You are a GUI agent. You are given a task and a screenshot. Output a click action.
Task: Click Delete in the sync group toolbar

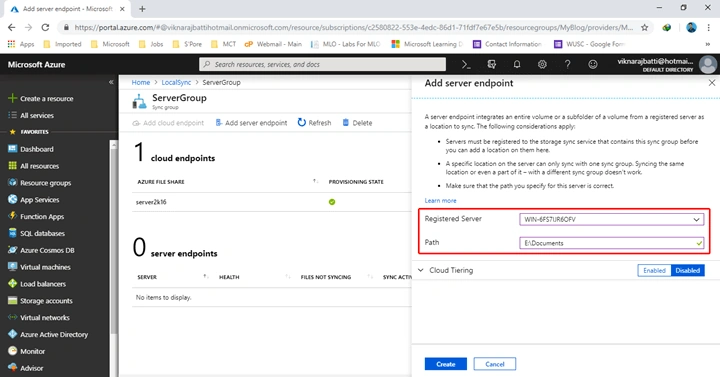click(357, 123)
